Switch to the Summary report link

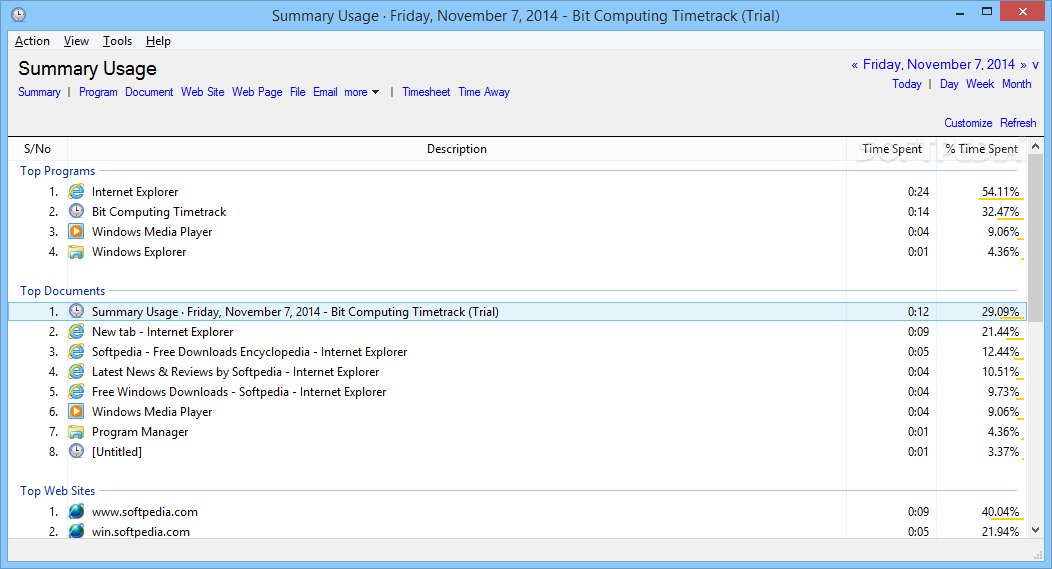[x=39, y=92]
